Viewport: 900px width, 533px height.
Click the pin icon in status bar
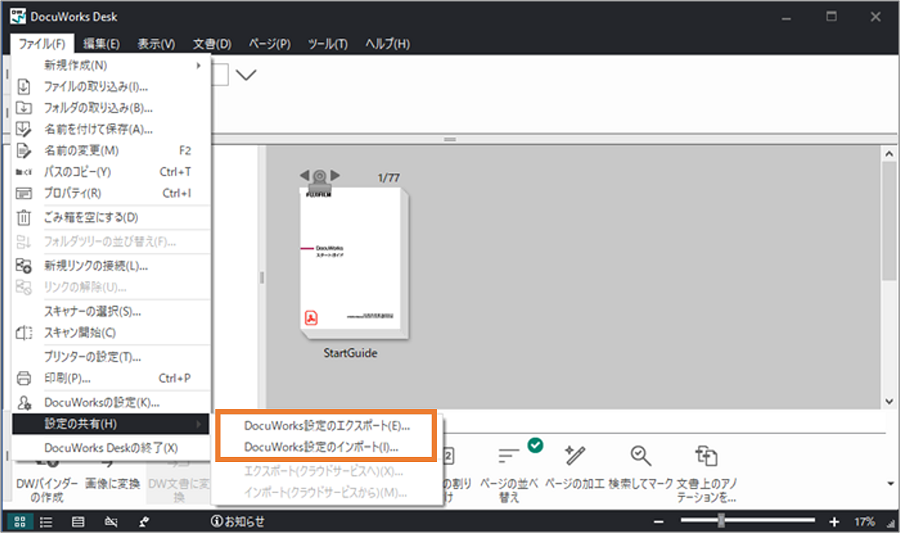point(144,522)
